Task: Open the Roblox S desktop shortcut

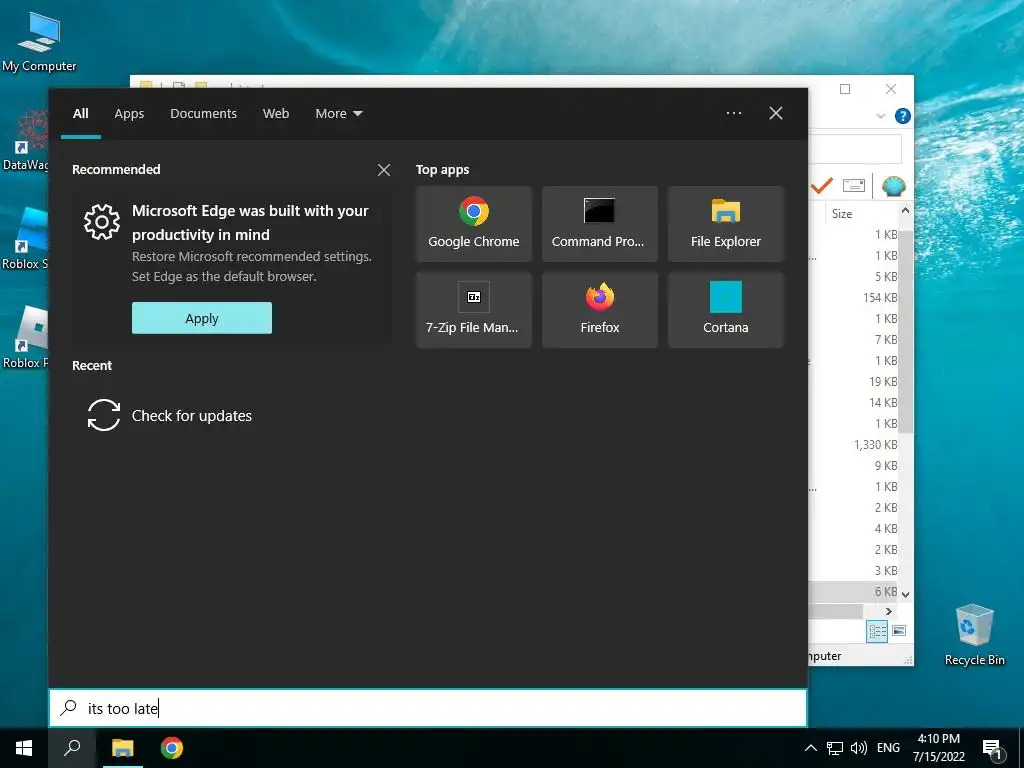Action: click(25, 239)
